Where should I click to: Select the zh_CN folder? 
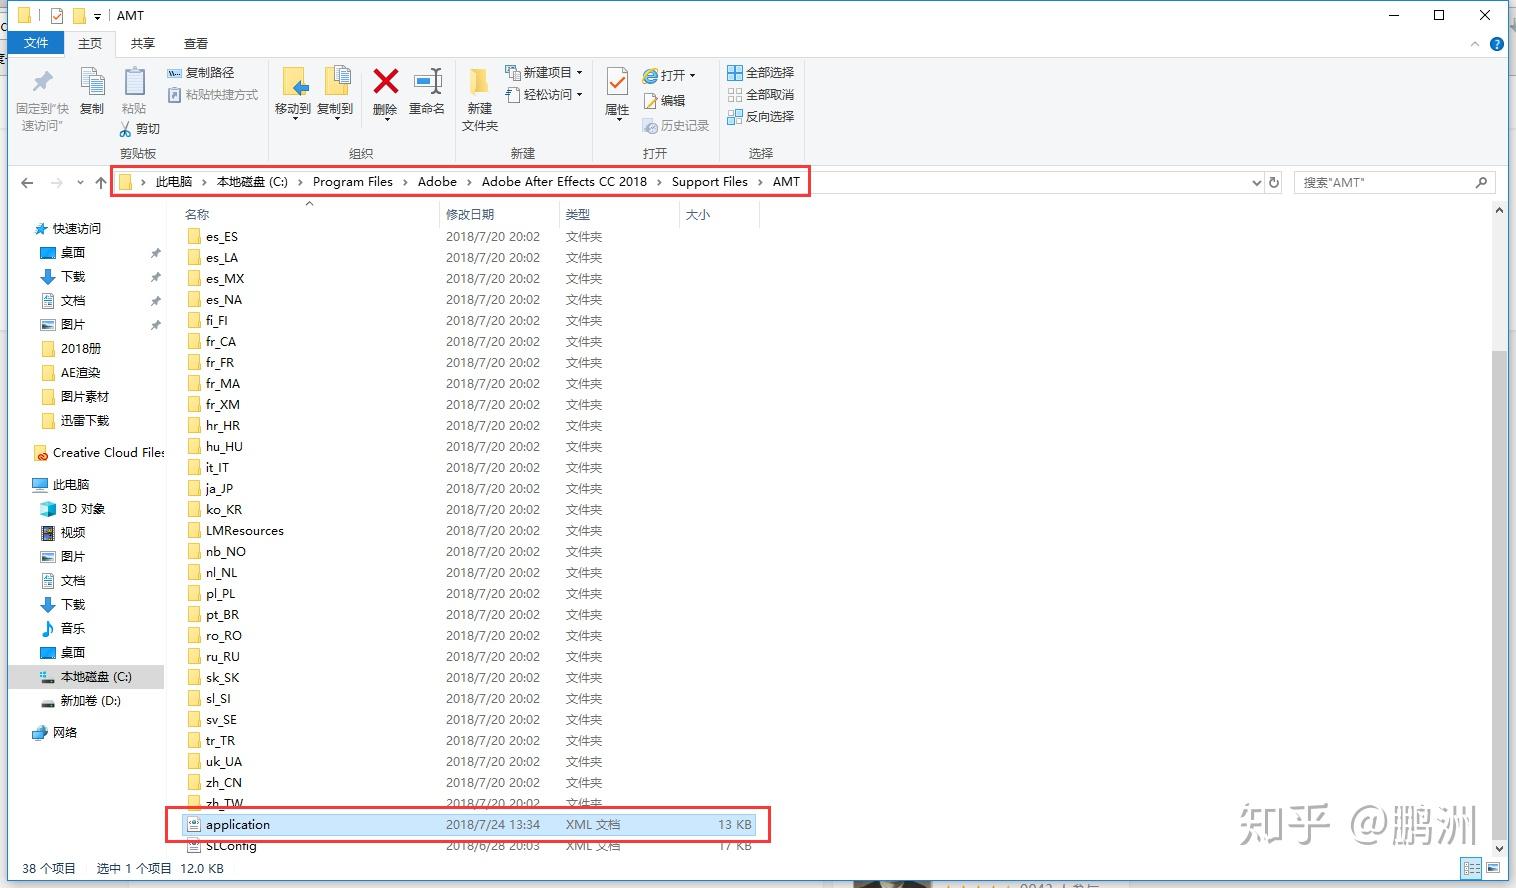click(223, 783)
